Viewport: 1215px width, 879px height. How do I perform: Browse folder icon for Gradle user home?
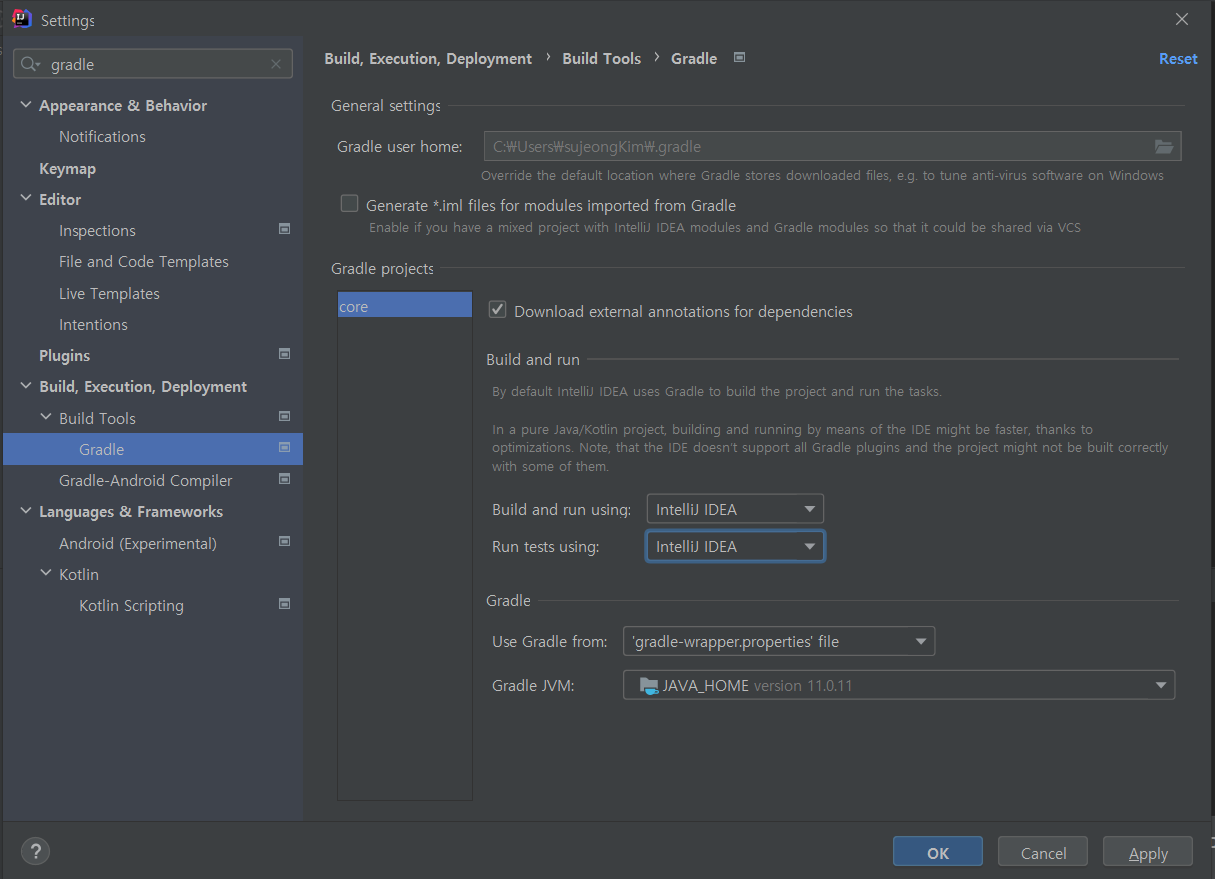point(1164,146)
